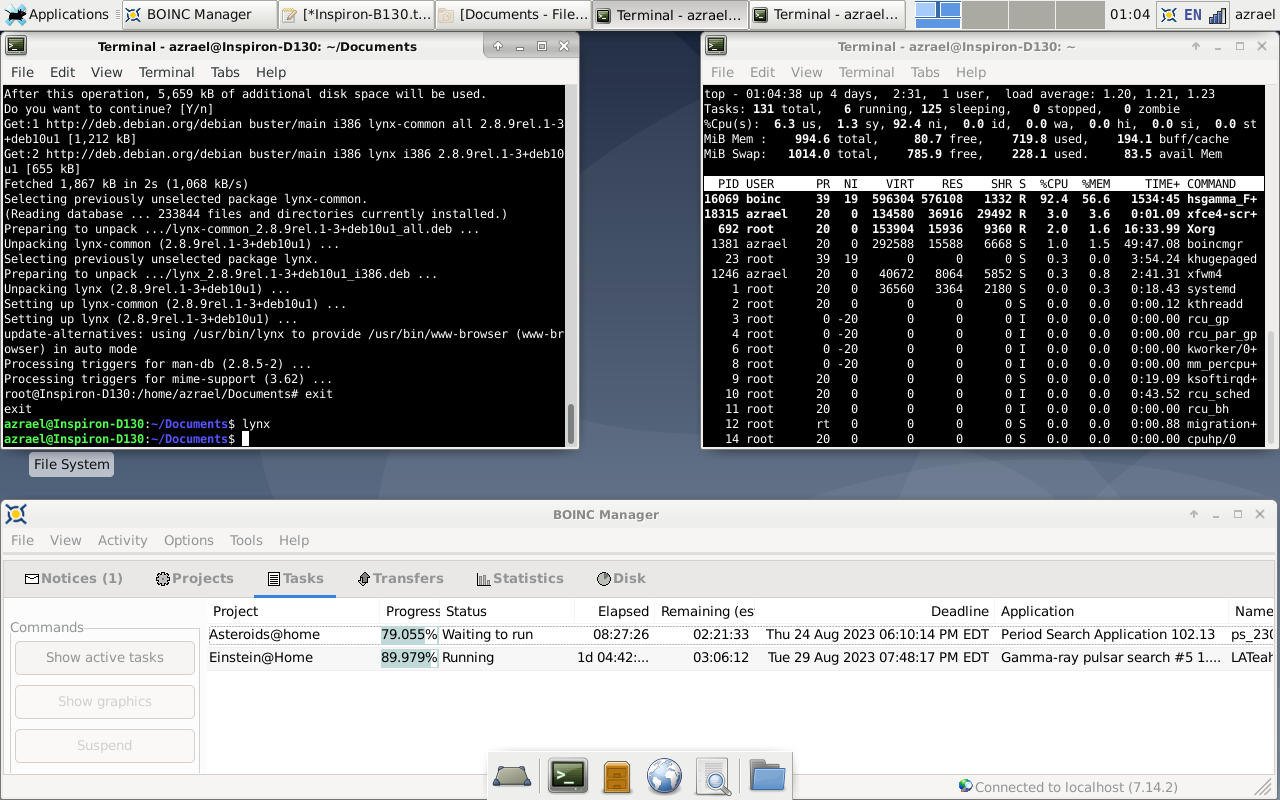The width and height of the screenshot is (1280, 800).
Task: Switch to Documents File Manager taskbar button
Action: pos(514,14)
